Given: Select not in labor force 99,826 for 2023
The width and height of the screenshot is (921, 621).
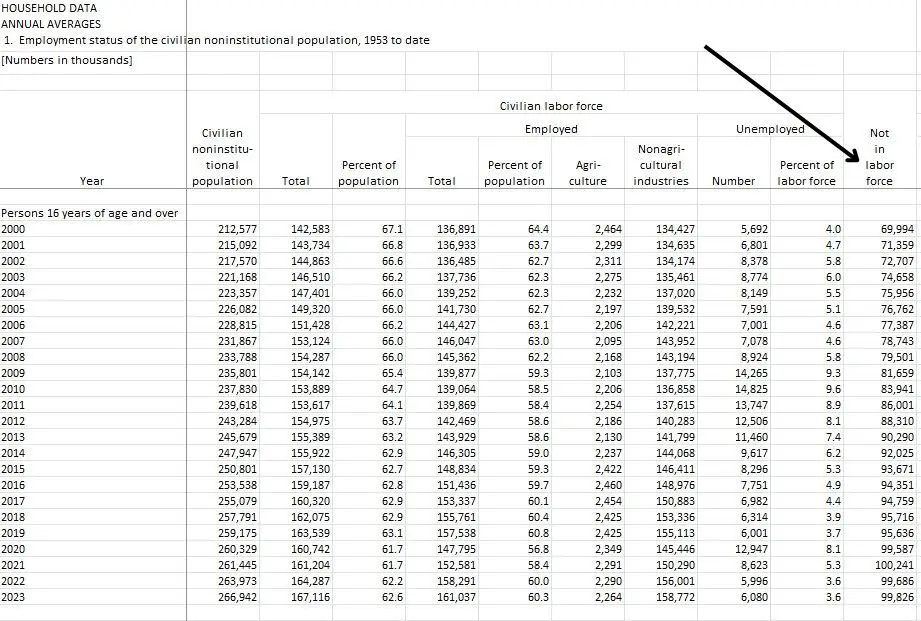Looking at the screenshot, I should pyautogui.click(x=898, y=597).
